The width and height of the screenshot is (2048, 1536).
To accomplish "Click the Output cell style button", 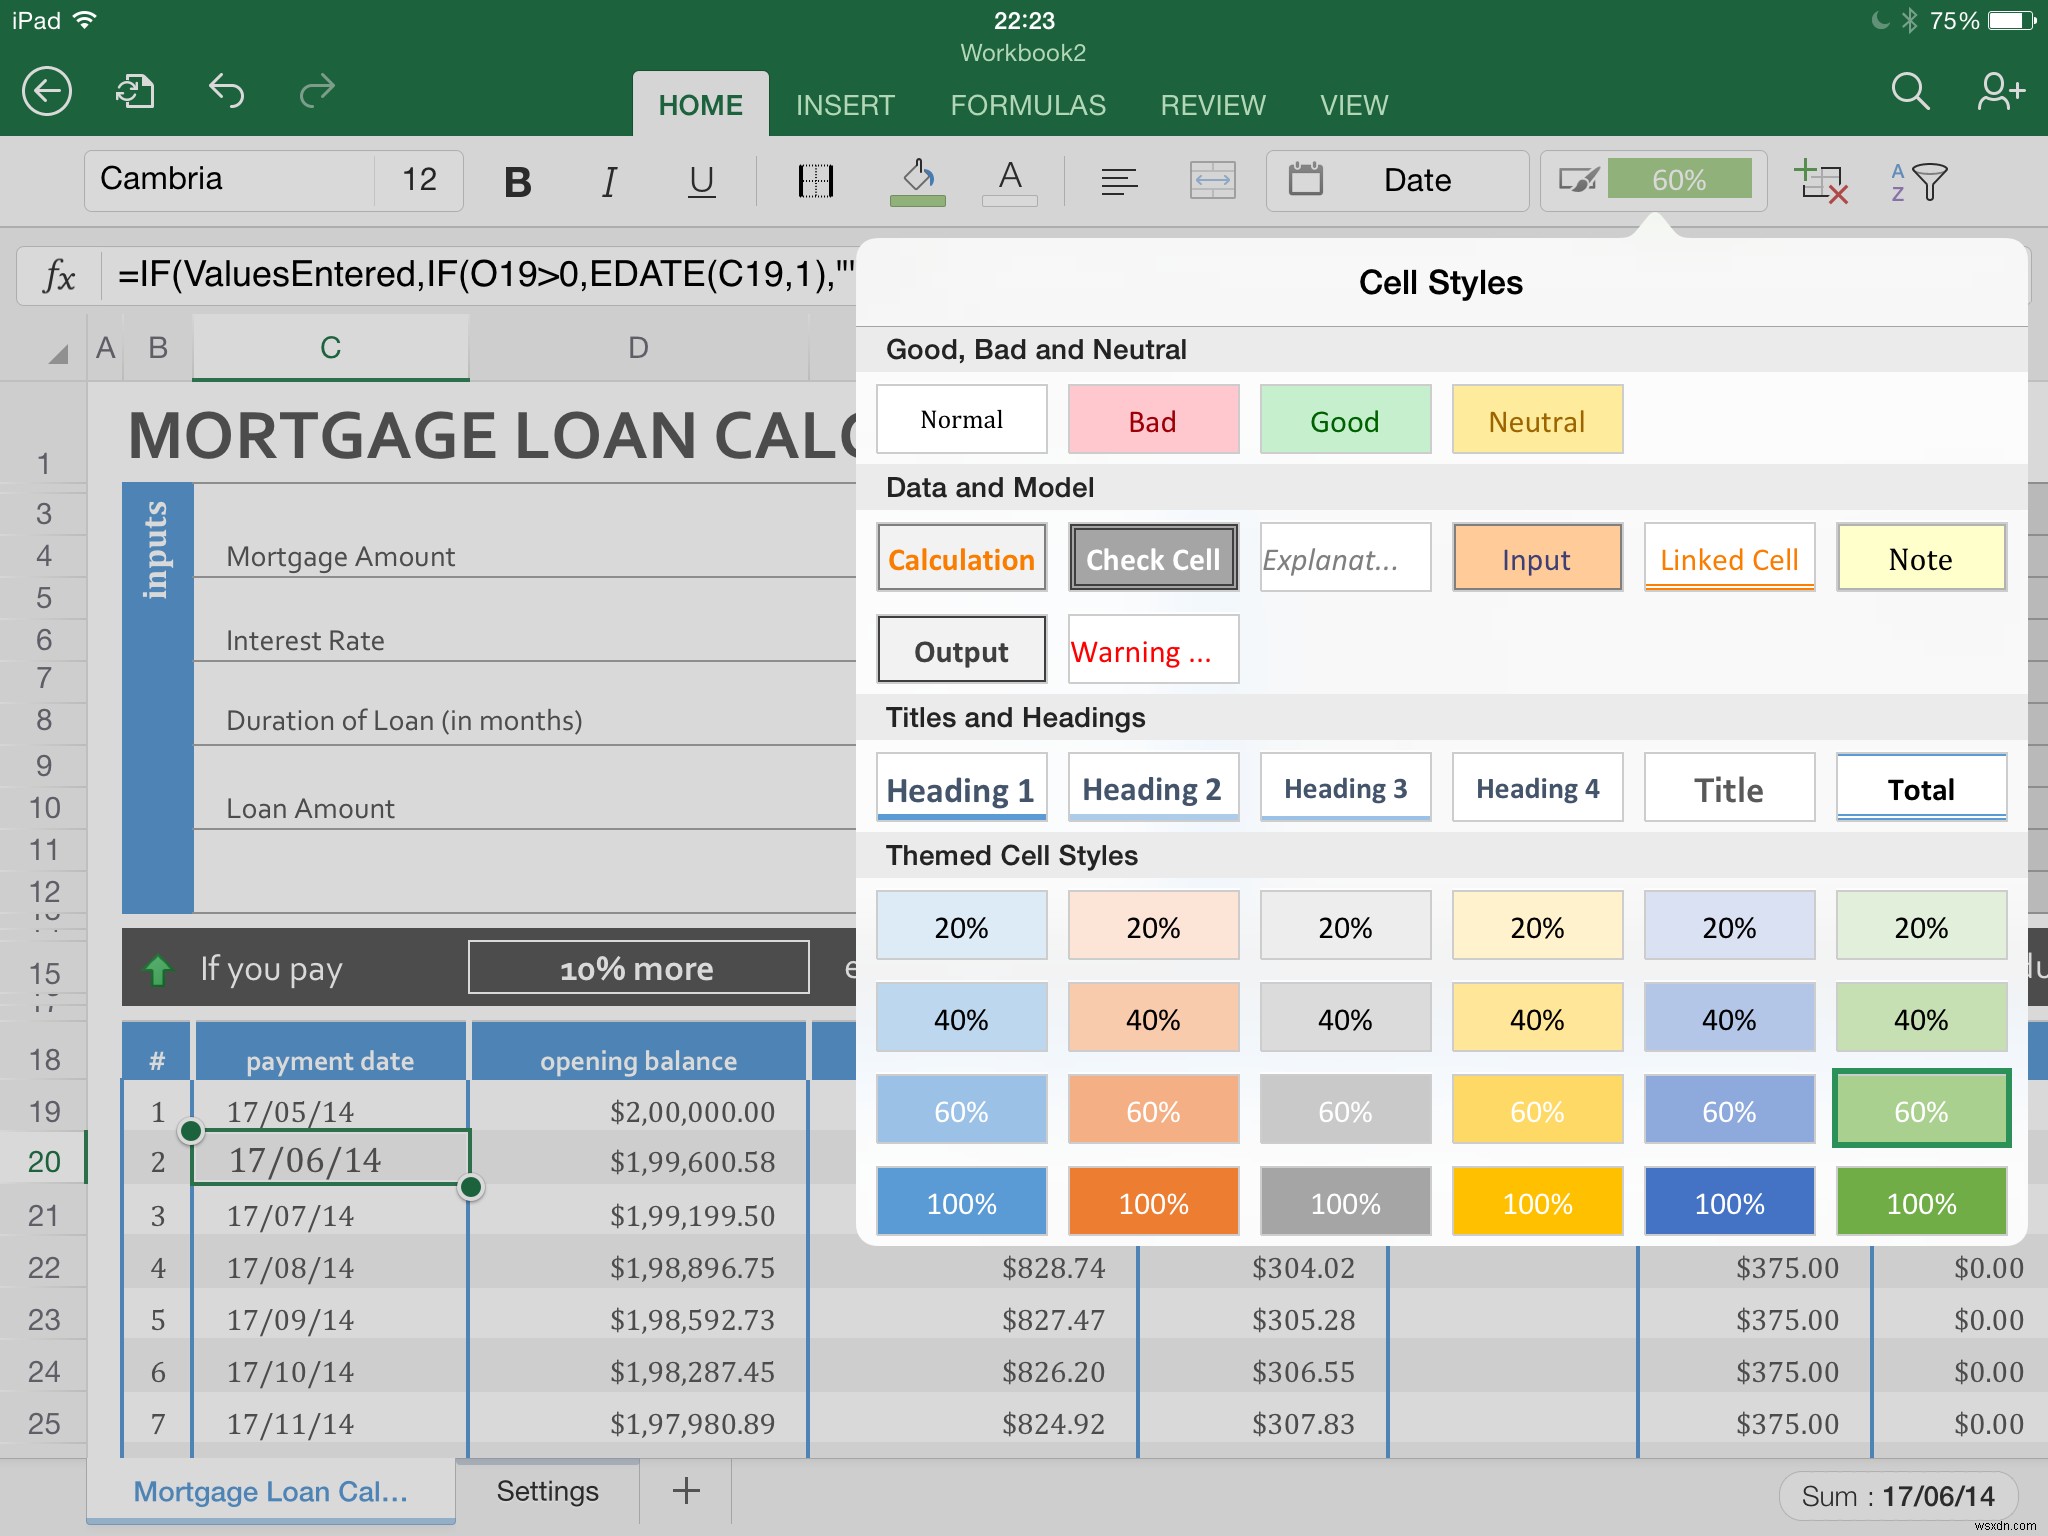I will tap(959, 650).
